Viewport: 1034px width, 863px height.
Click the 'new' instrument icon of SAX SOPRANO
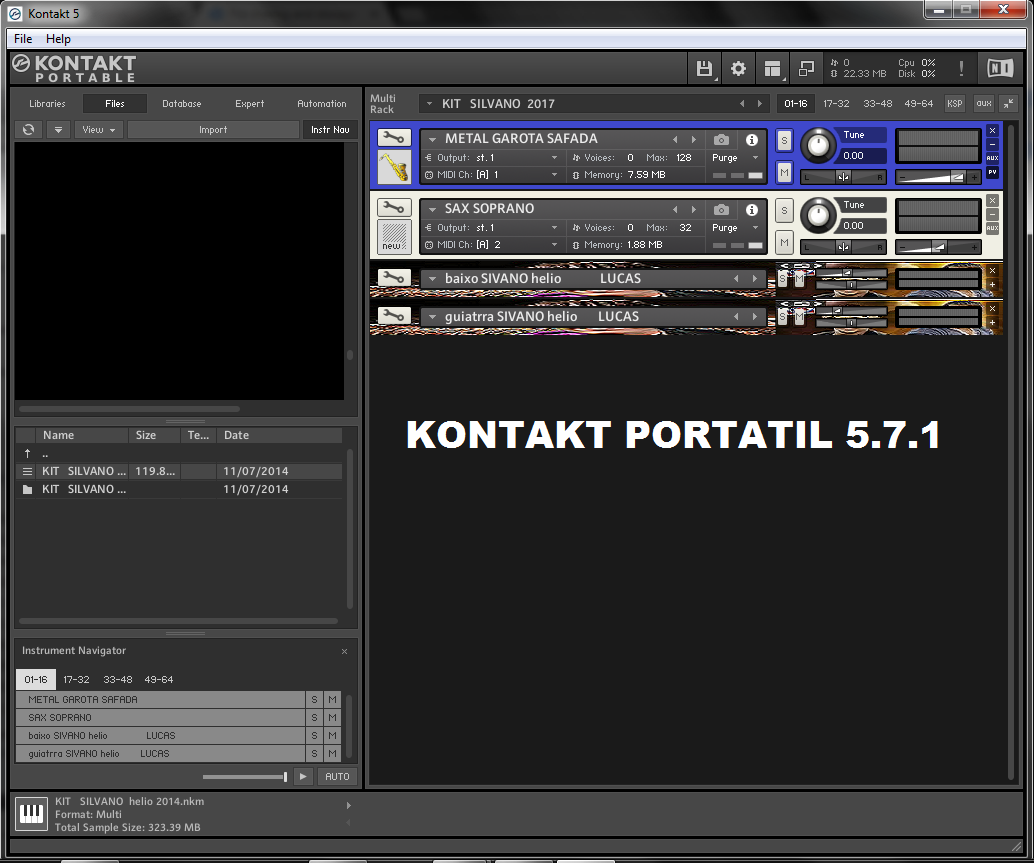pos(394,237)
